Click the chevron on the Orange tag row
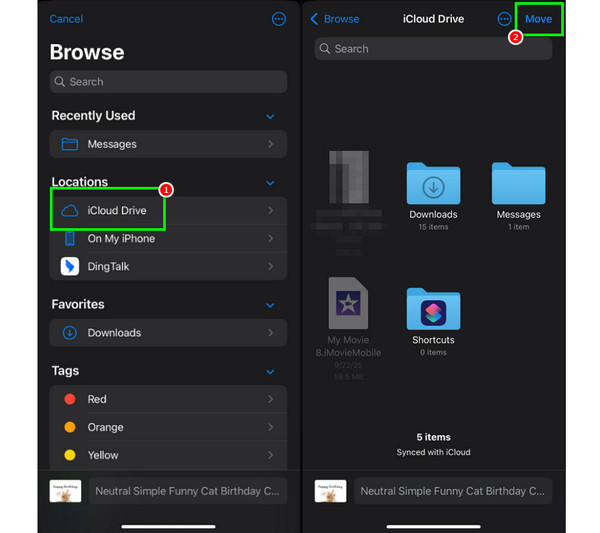Viewport: 600px width, 533px height. pos(271,427)
